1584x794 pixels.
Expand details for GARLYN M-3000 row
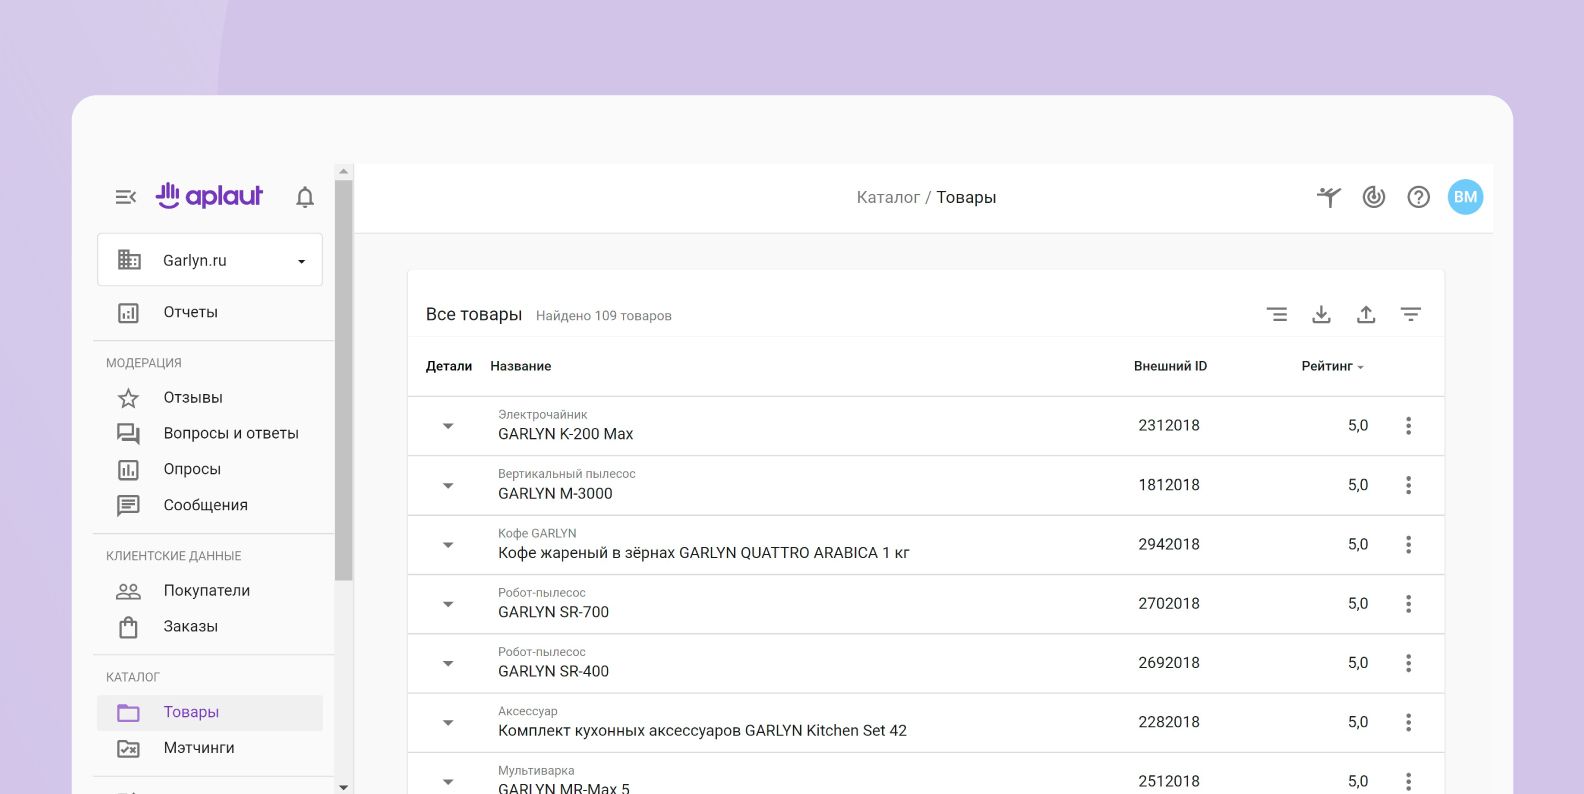pyautogui.click(x=448, y=486)
